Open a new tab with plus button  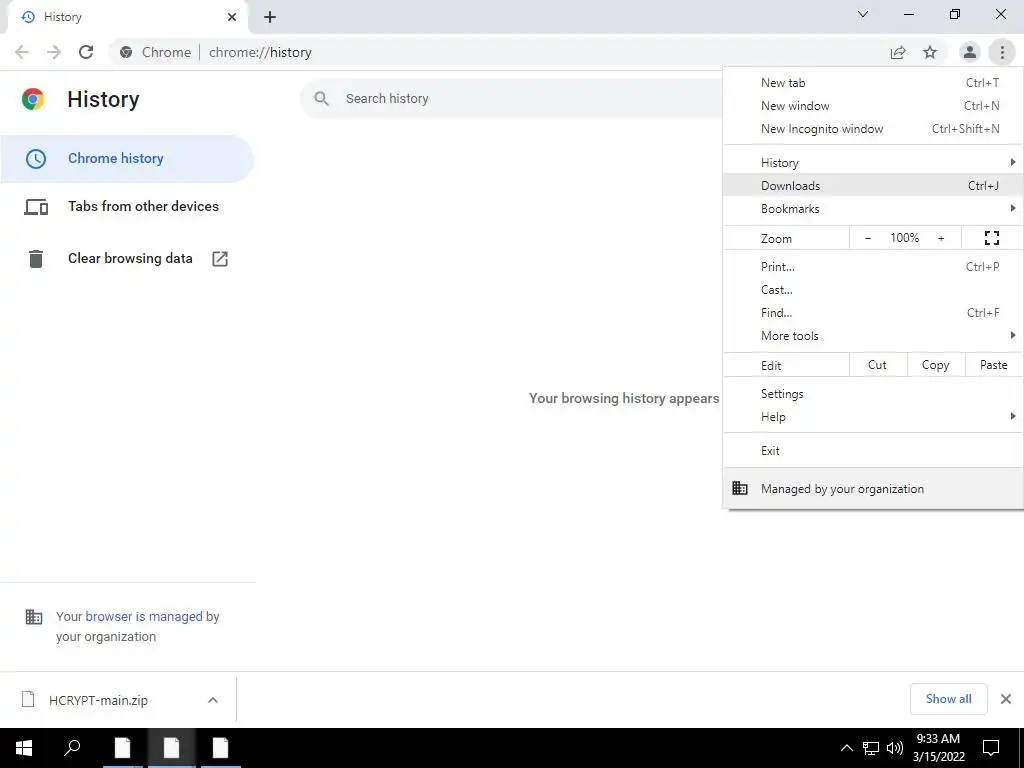coord(270,17)
